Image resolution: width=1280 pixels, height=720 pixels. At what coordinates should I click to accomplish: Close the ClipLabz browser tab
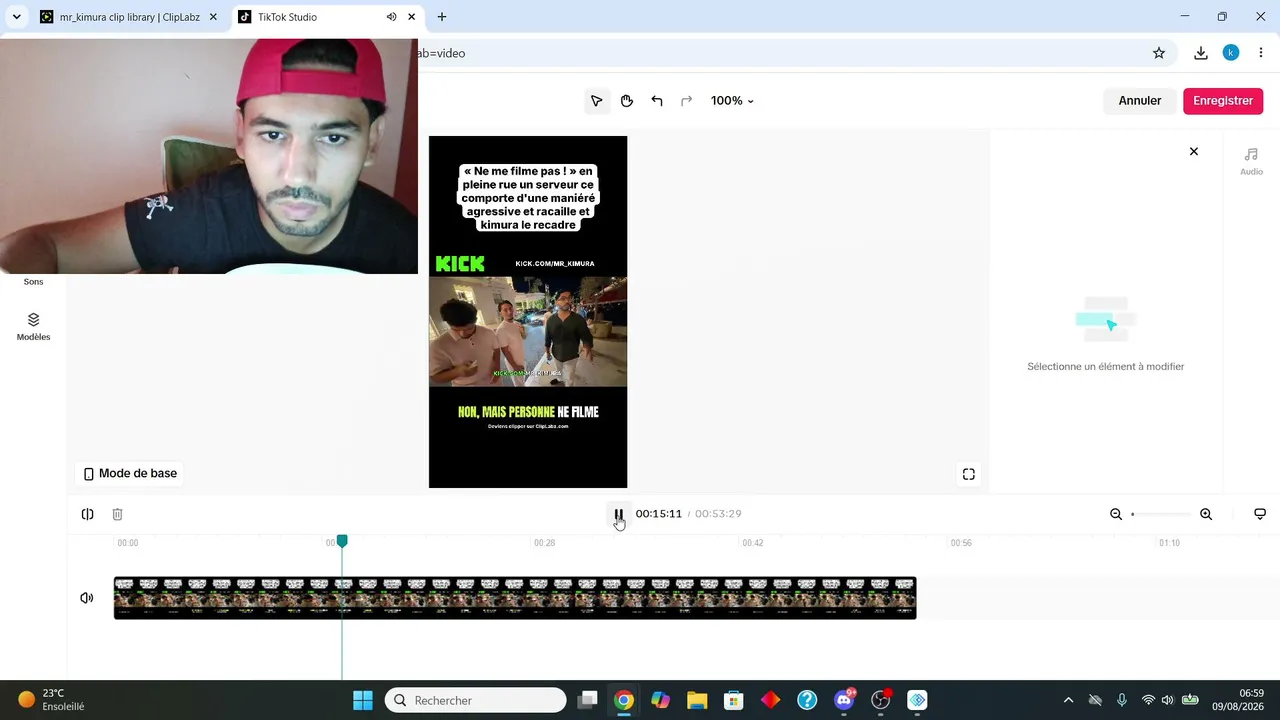[x=213, y=17]
